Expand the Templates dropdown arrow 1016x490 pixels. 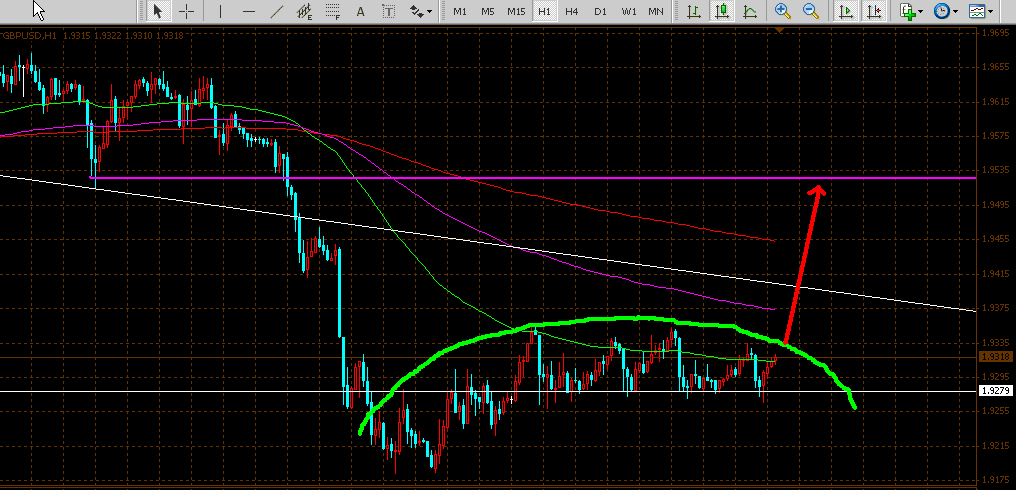[990, 12]
